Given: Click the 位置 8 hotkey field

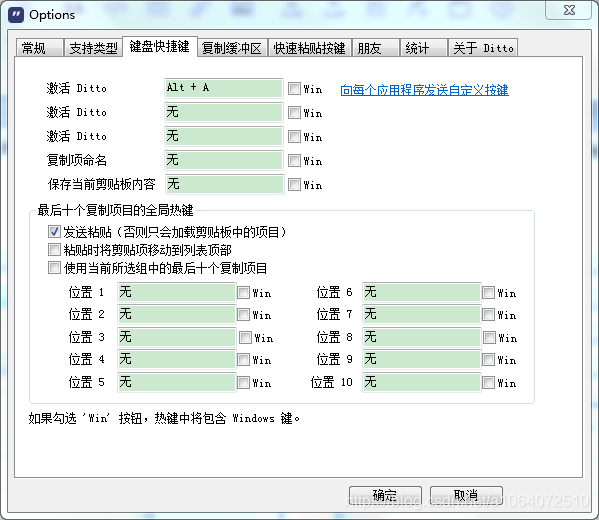Looking at the screenshot, I should click(x=421, y=337).
